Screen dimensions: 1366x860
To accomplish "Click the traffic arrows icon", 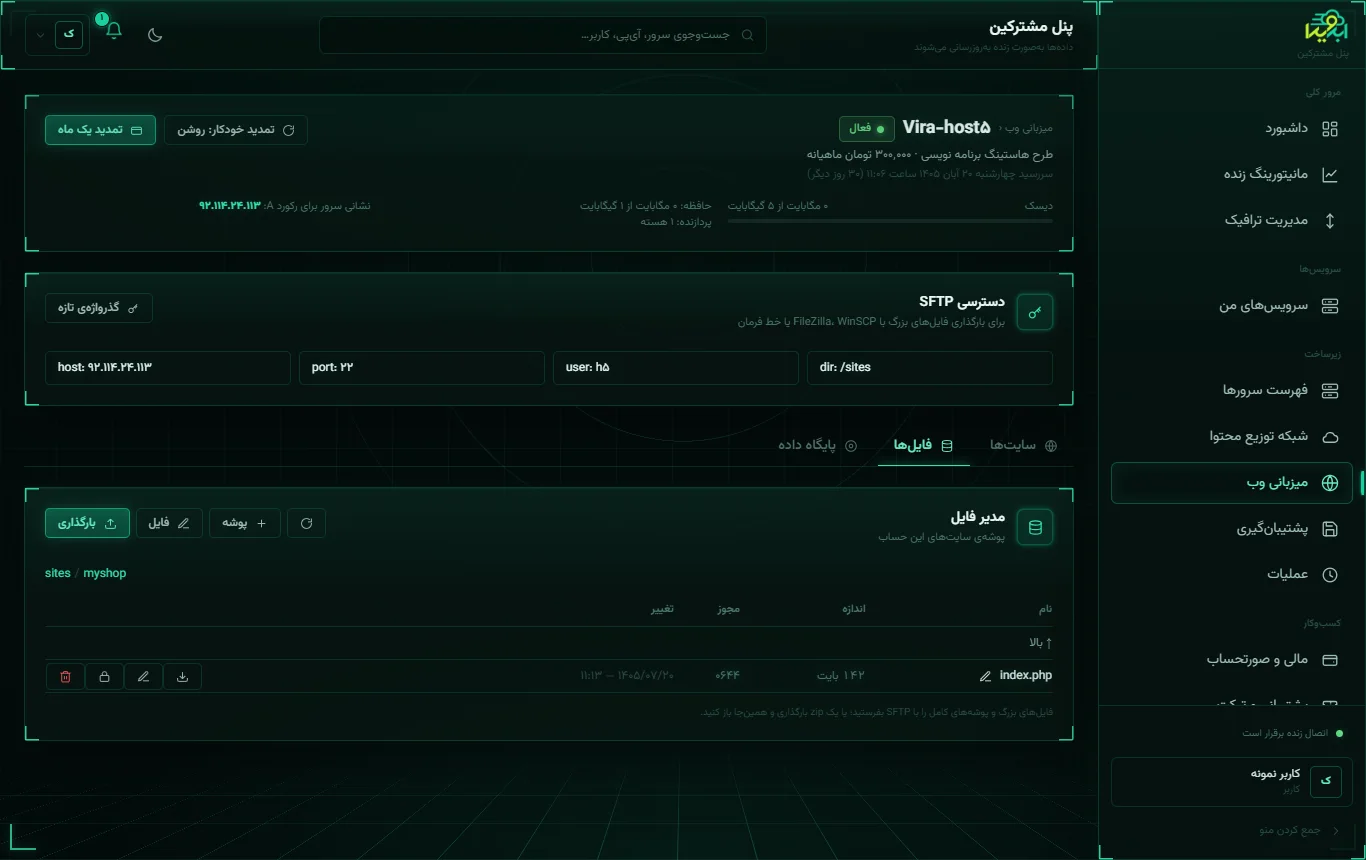I will (1330, 221).
